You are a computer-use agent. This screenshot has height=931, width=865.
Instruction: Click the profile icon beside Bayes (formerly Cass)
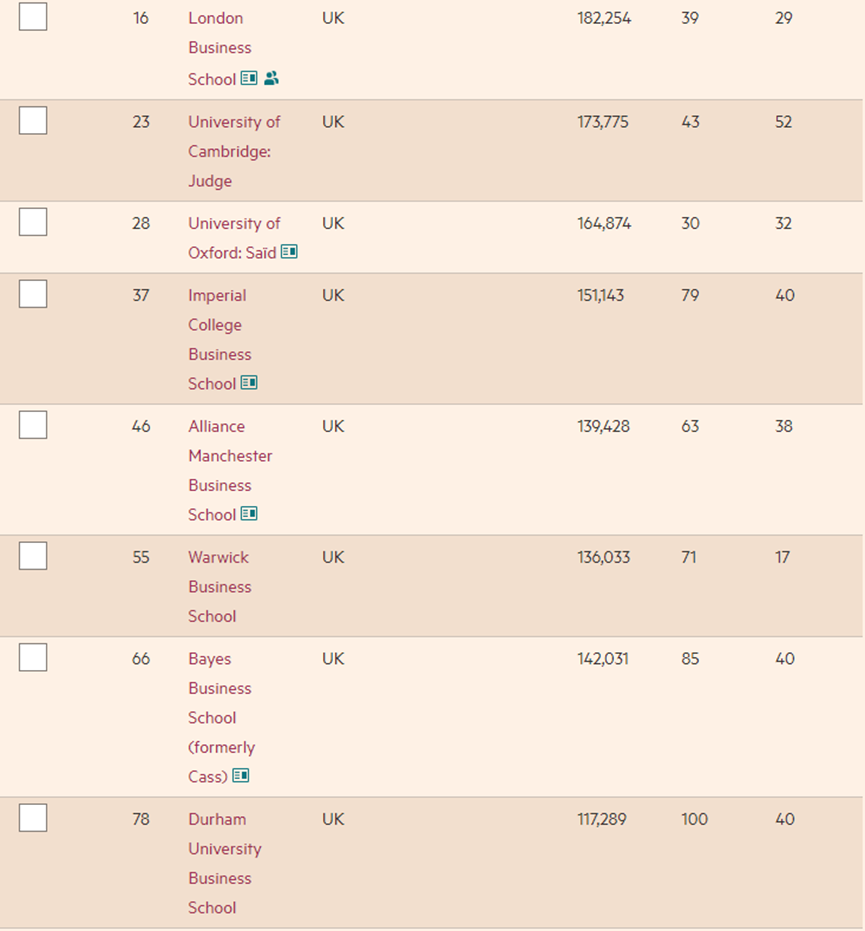(240, 775)
